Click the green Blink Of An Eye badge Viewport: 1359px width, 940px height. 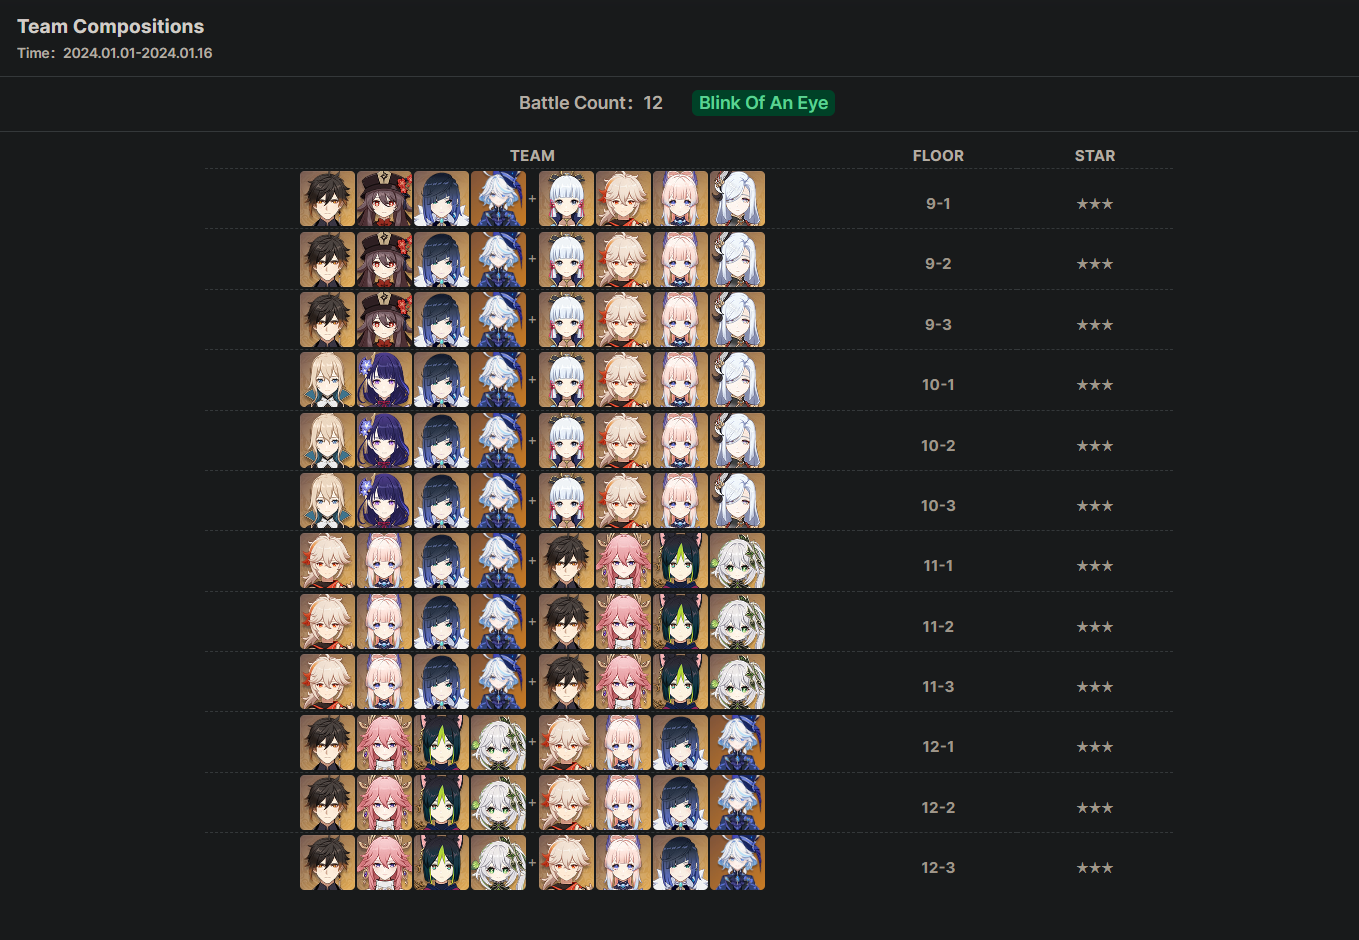(763, 103)
